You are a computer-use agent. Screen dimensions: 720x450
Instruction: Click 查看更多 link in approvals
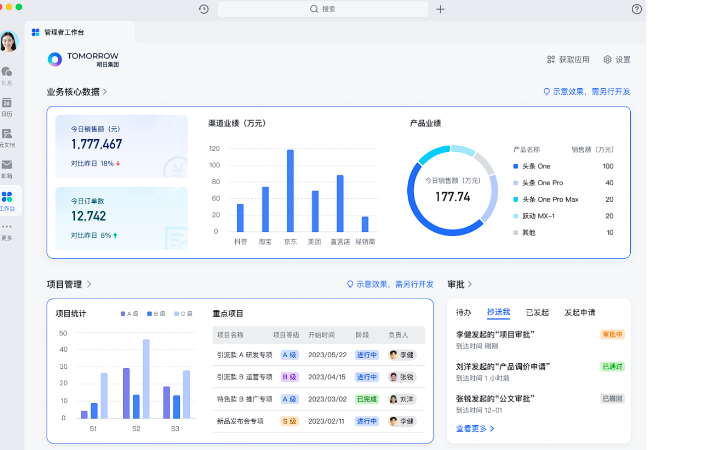(x=475, y=428)
